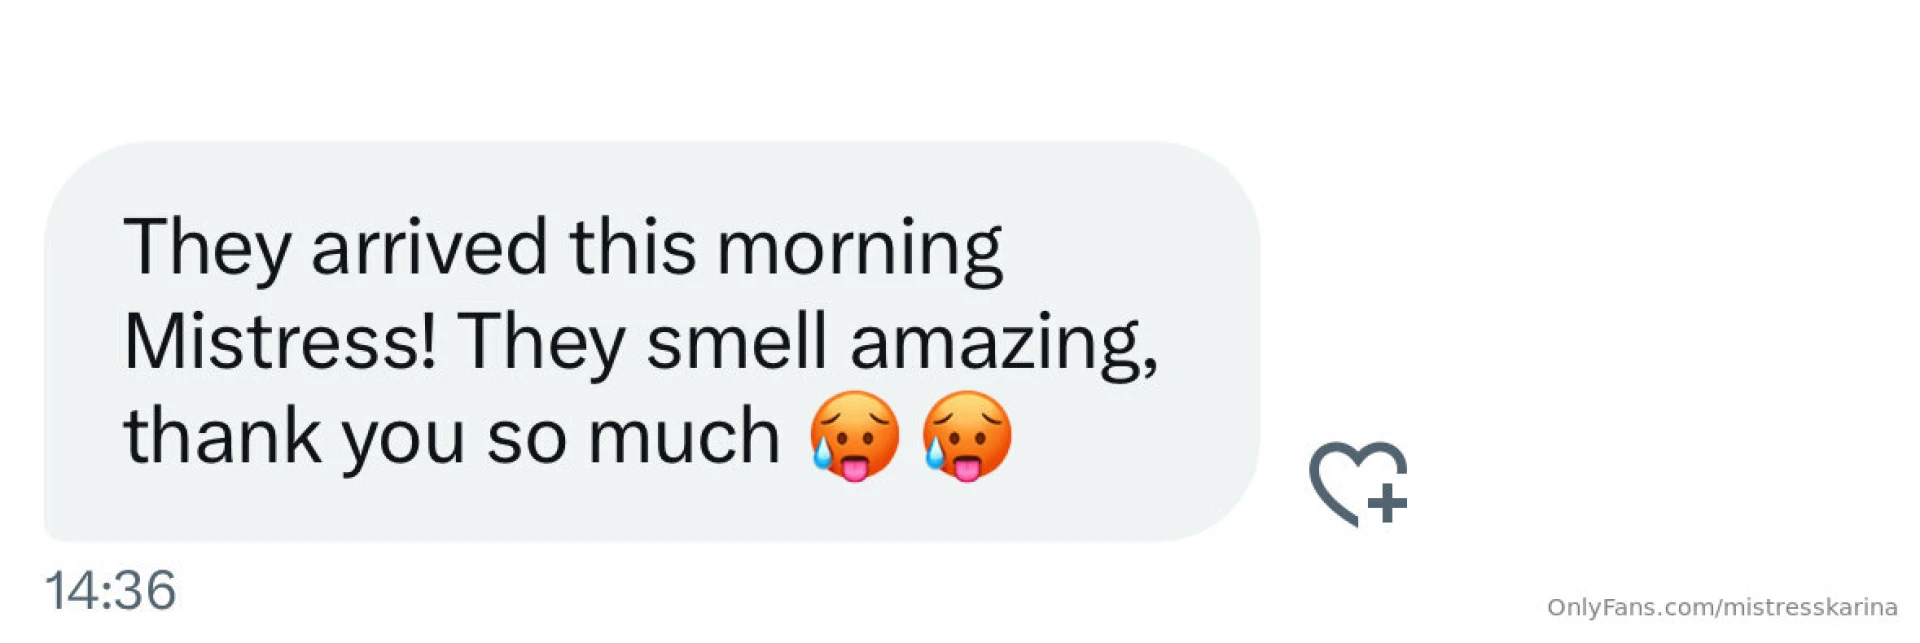This screenshot has width=1920, height=643.
Task: Click "thank you so much" text
Action: [452, 438]
